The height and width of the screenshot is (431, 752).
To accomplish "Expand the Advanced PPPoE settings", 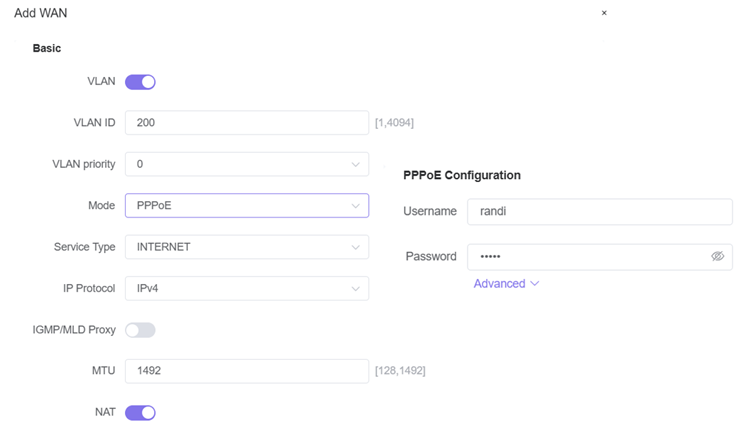I will [x=506, y=284].
